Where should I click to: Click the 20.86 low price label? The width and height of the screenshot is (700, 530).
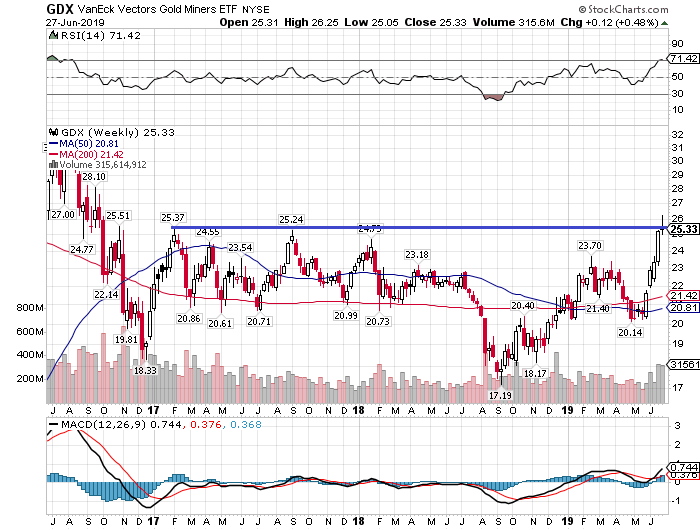point(188,319)
